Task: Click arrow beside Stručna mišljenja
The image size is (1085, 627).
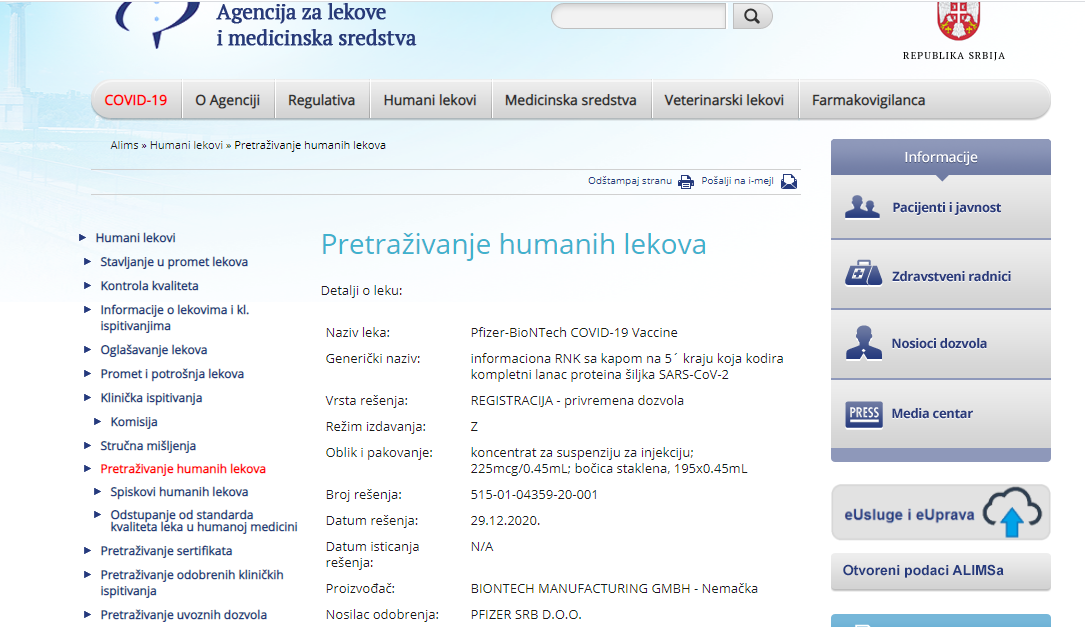Action: click(87, 446)
